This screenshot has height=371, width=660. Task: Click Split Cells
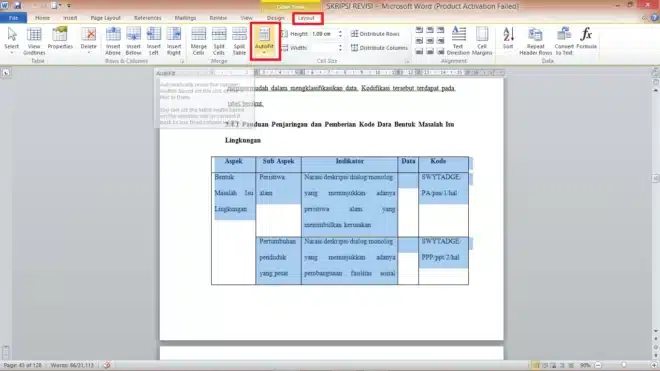point(219,40)
